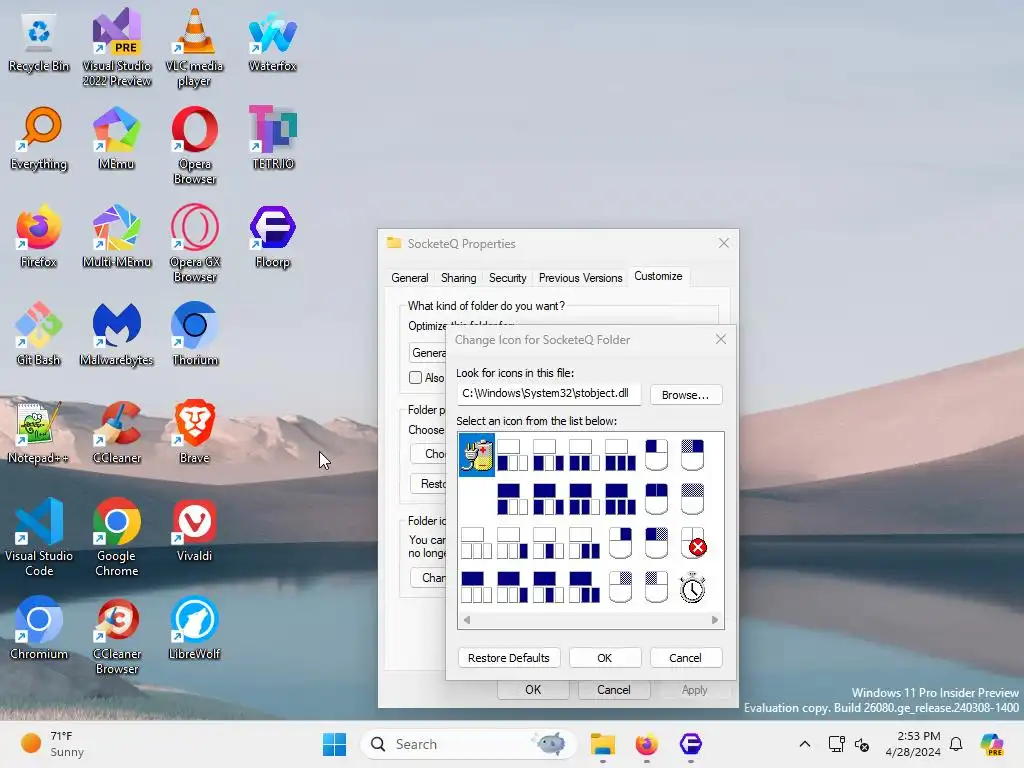Open Opera Browser desktop shortcut
The height and width of the screenshot is (768, 1024).
pos(195,146)
